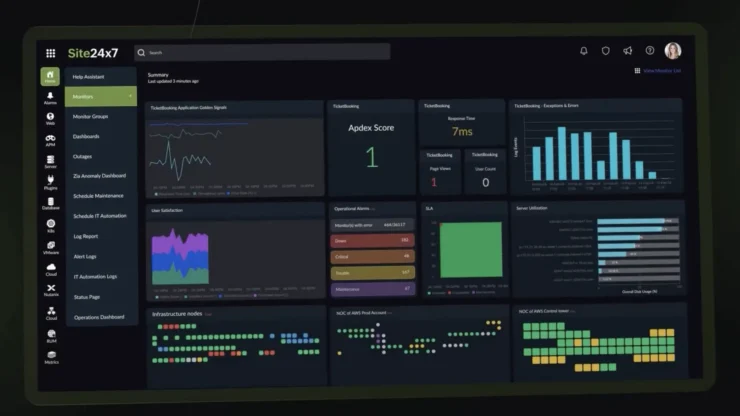Image resolution: width=740 pixels, height=416 pixels.
Task: Open the announcements megaphone icon
Action: (x=627, y=51)
